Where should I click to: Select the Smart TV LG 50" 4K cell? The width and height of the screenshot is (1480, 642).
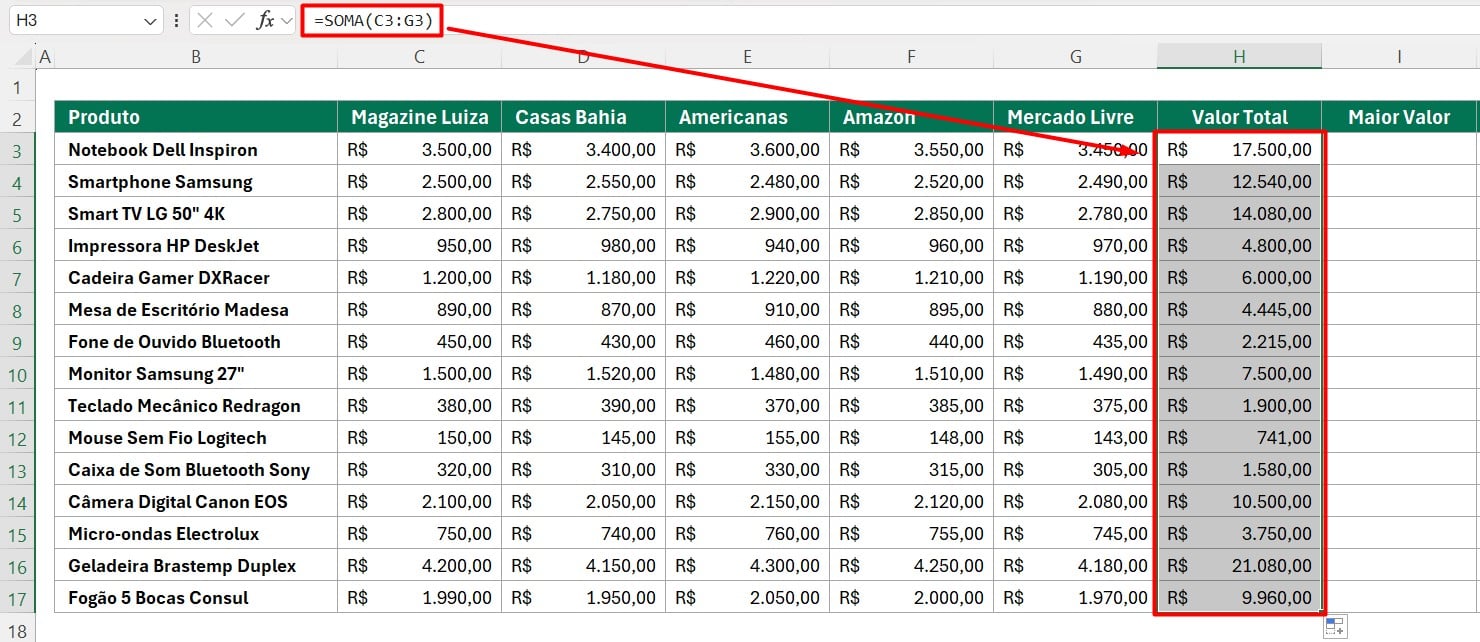tap(196, 213)
